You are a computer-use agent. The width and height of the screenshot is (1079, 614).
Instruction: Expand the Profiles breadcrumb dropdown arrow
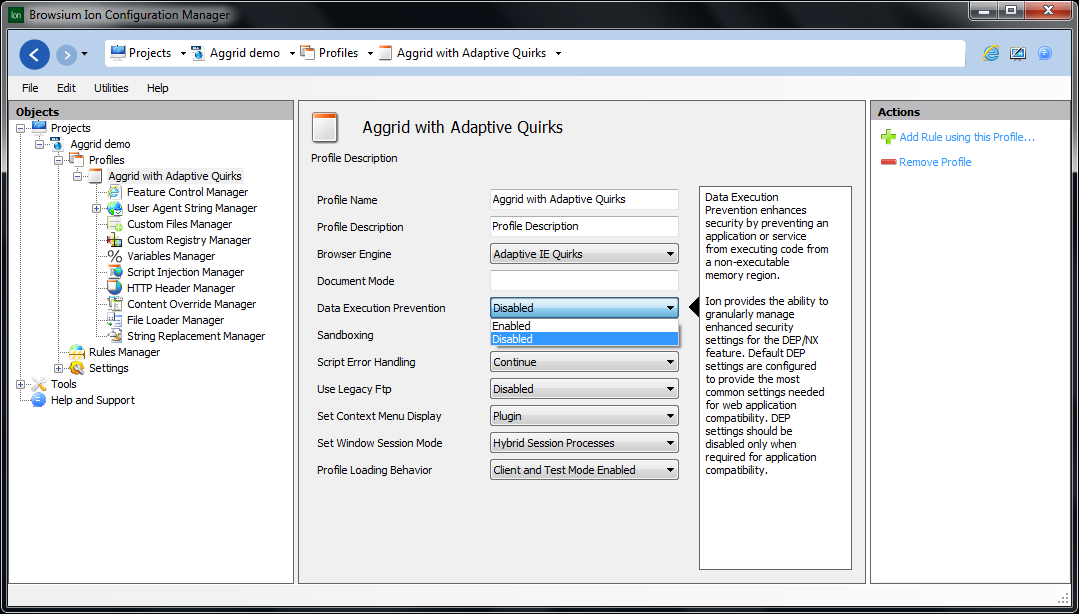[x=370, y=53]
